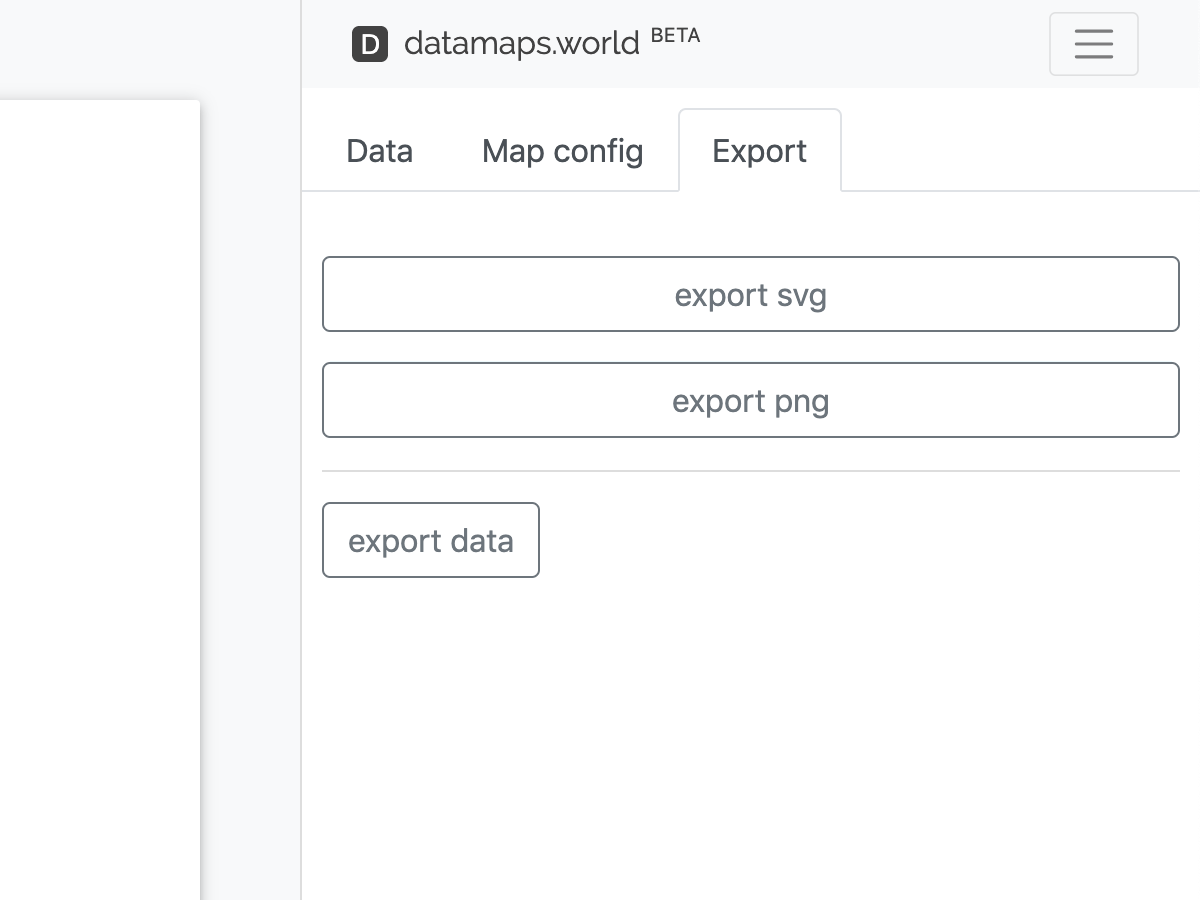Switch to the Data tab

(x=379, y=151)
